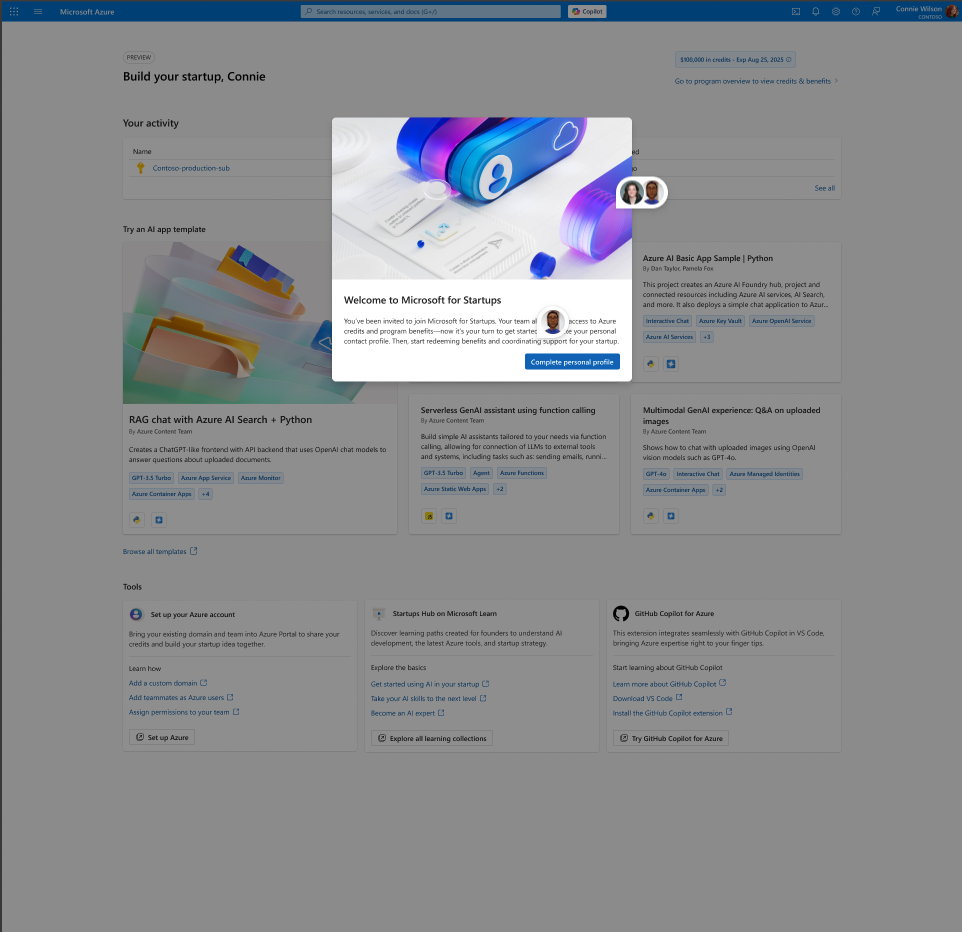Viewport: 962px width, 932px height.
Task: Go to program overview link
Action: pyautogui.click(x=752, y=81)
